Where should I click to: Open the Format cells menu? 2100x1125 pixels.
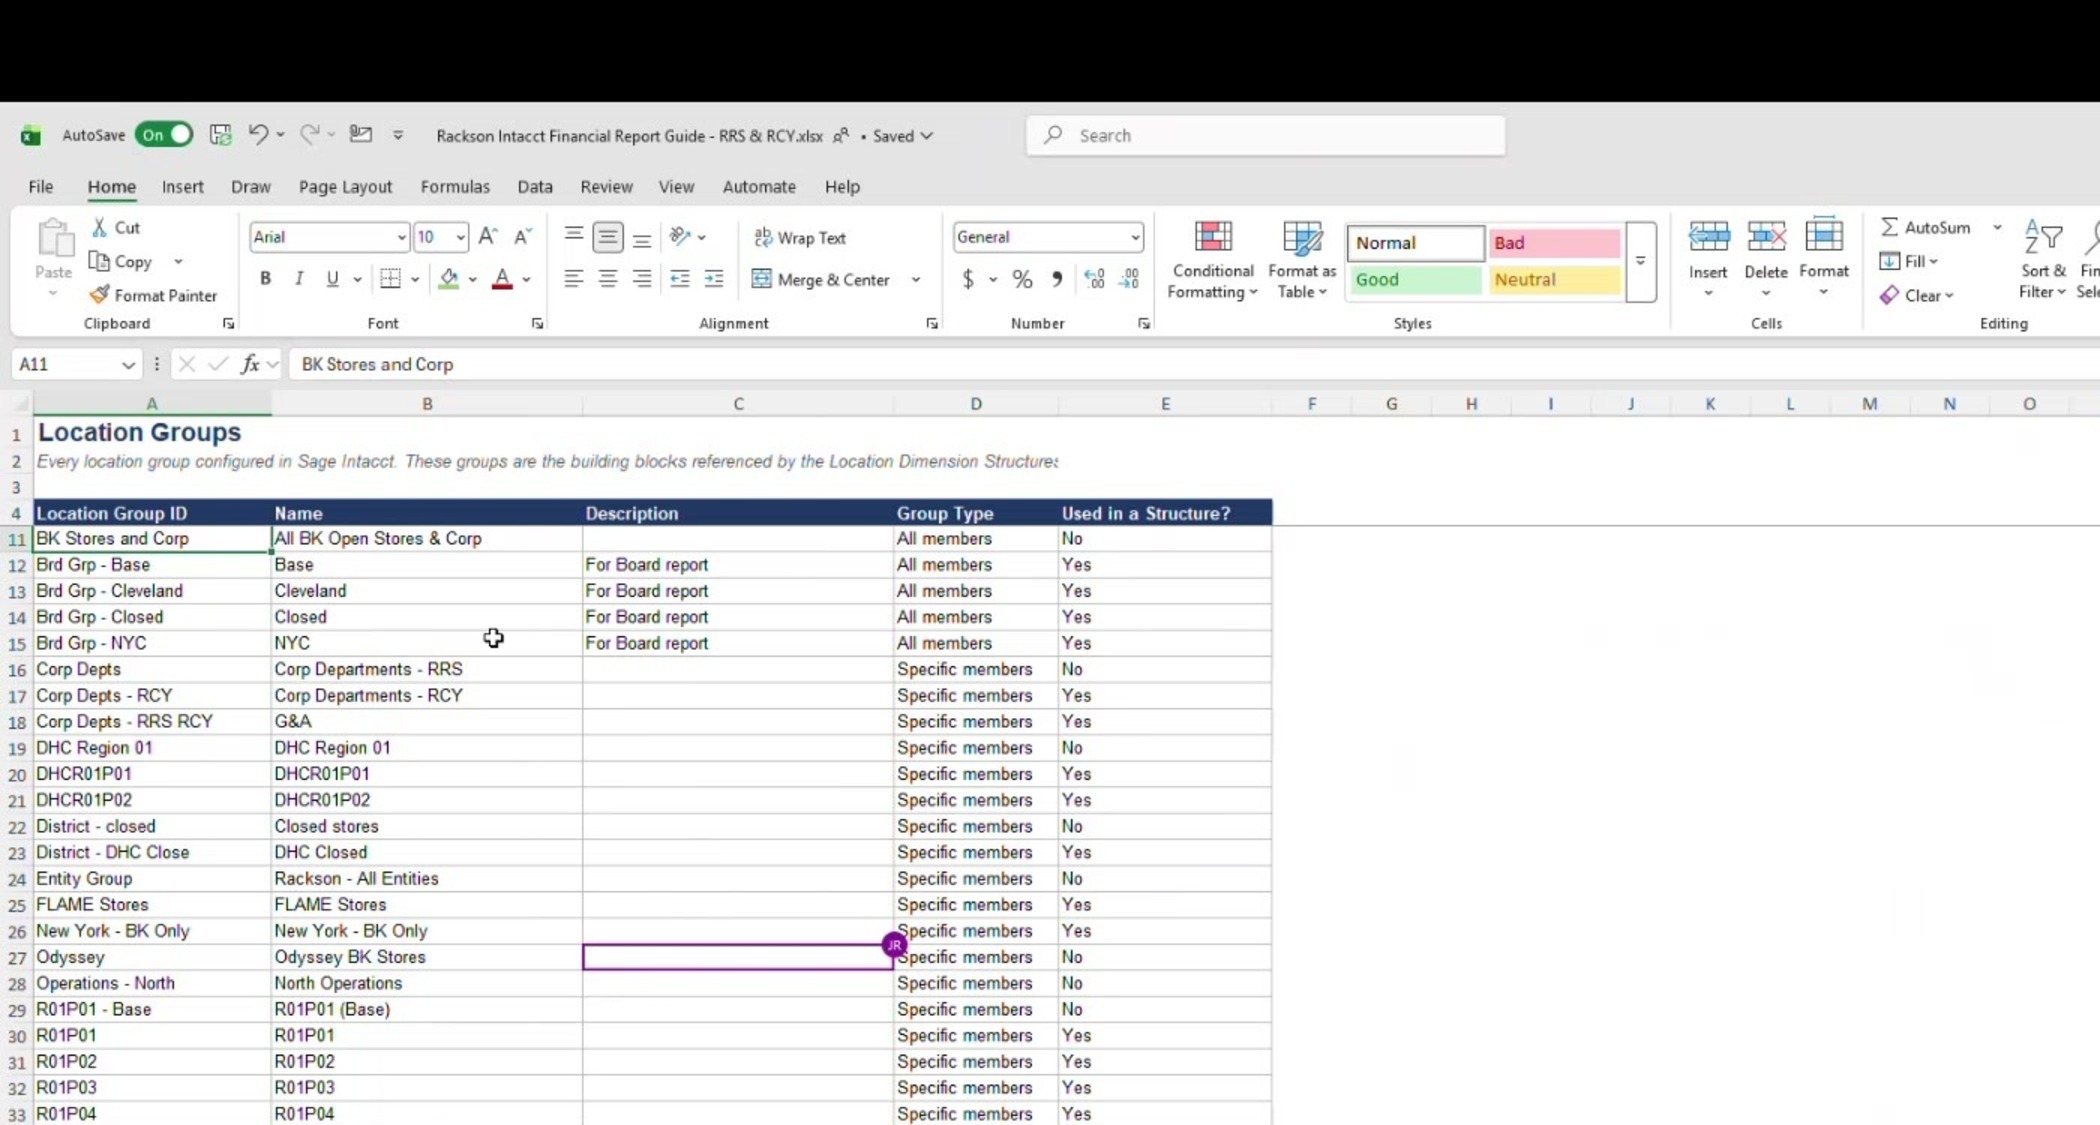point(1824,259)
